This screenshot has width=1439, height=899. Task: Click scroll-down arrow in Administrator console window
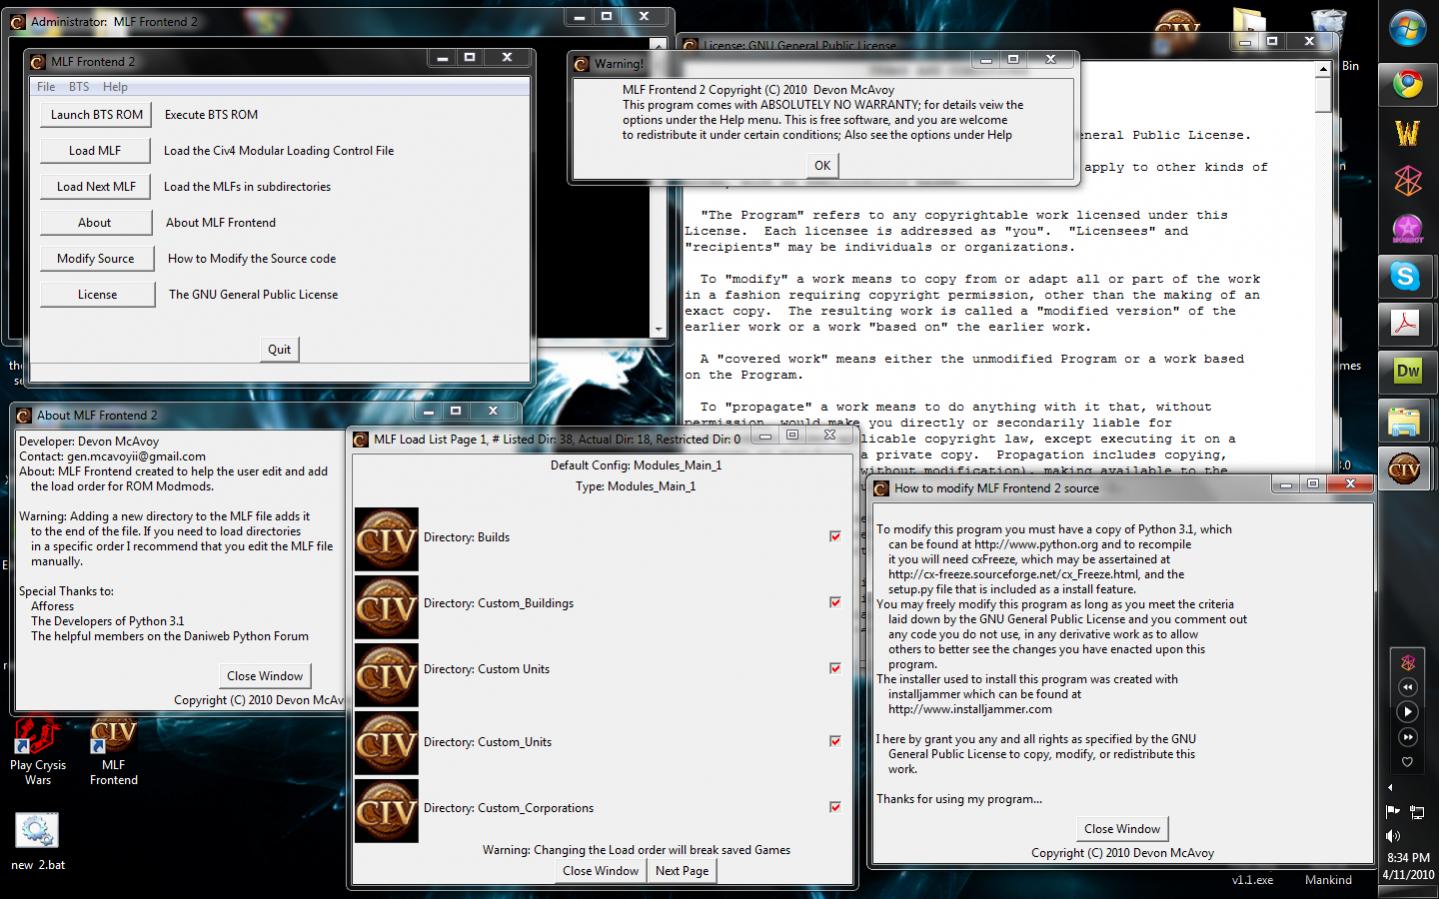pyautogui.click(x=657, y=329)
